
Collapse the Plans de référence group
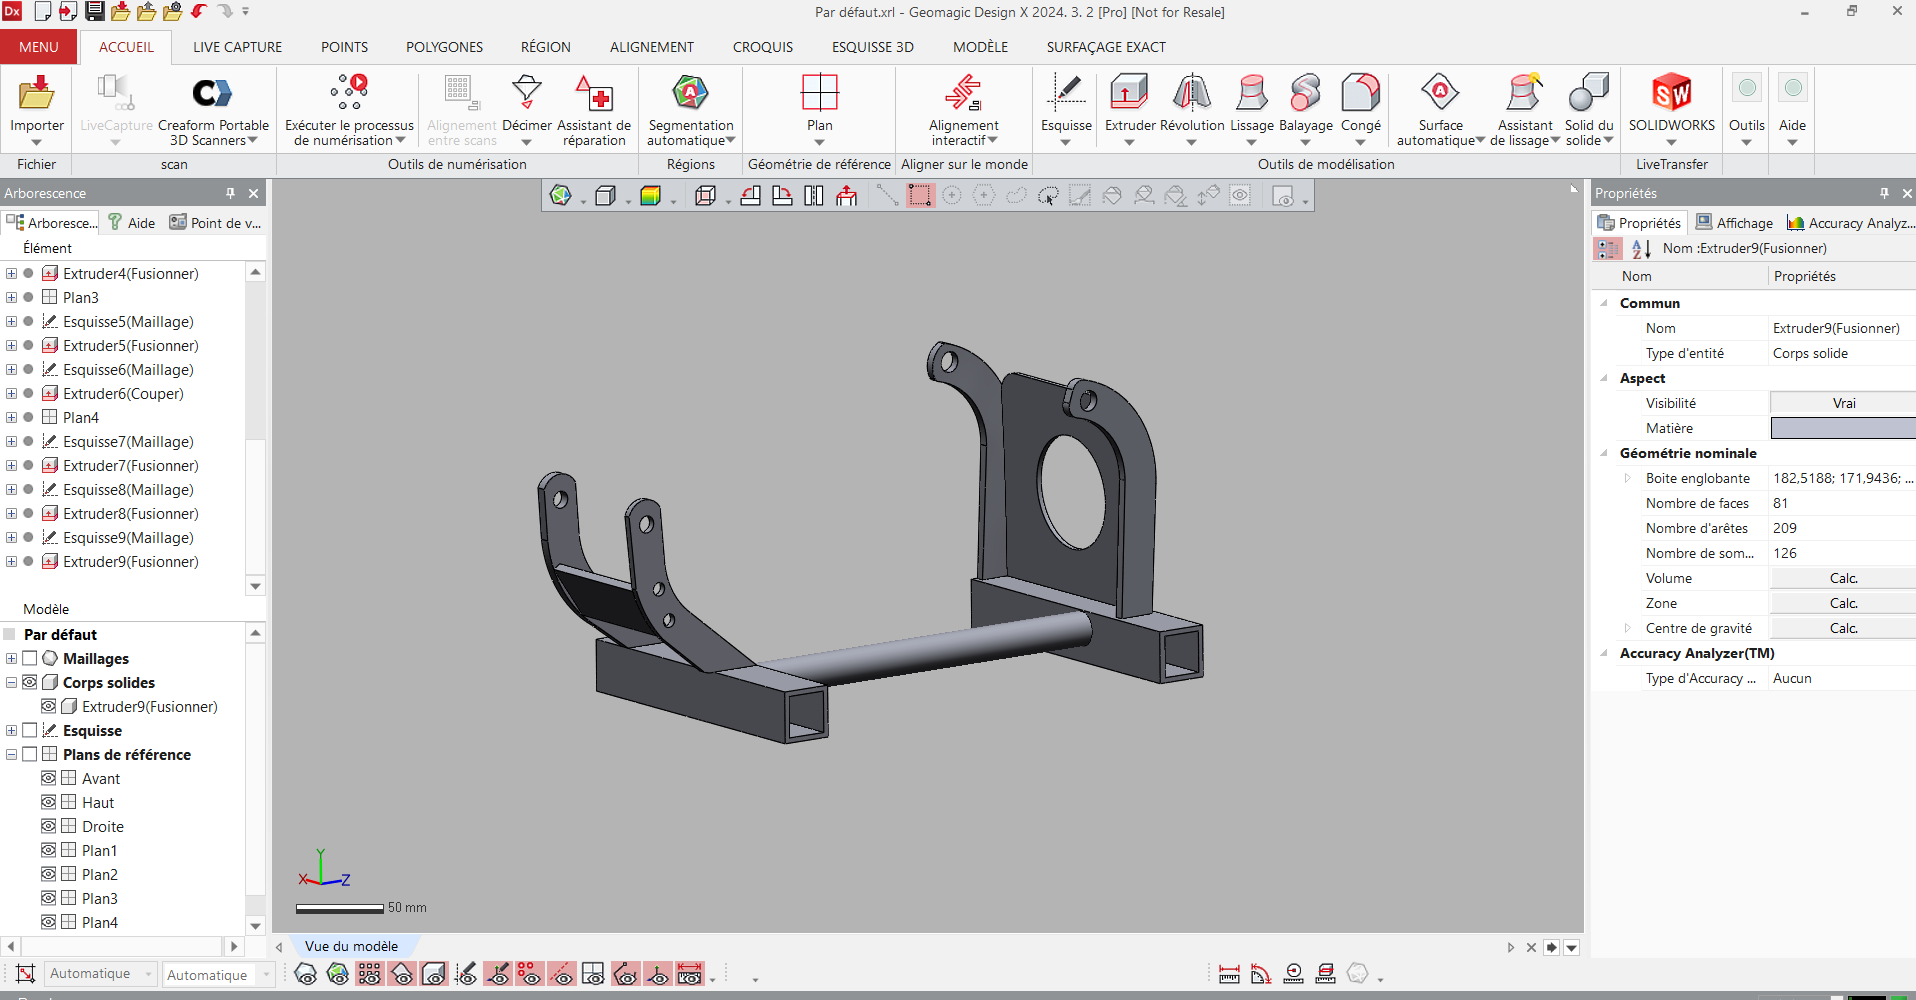pos(11,754)
